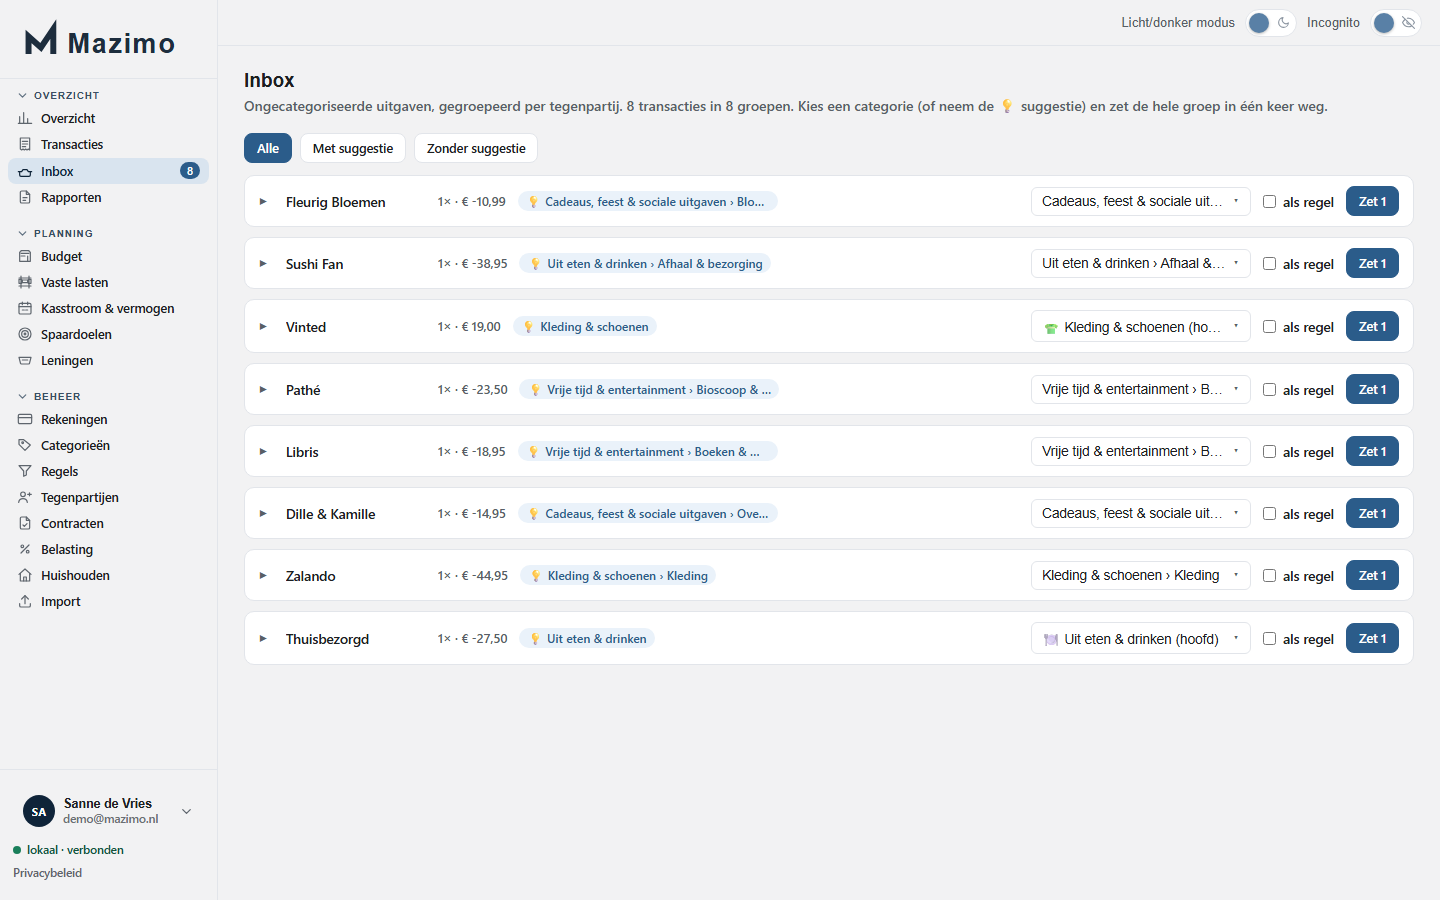Click Zet 1 for Pathé
Viewport: 1440px width, 900px height.
(1372, 389)
